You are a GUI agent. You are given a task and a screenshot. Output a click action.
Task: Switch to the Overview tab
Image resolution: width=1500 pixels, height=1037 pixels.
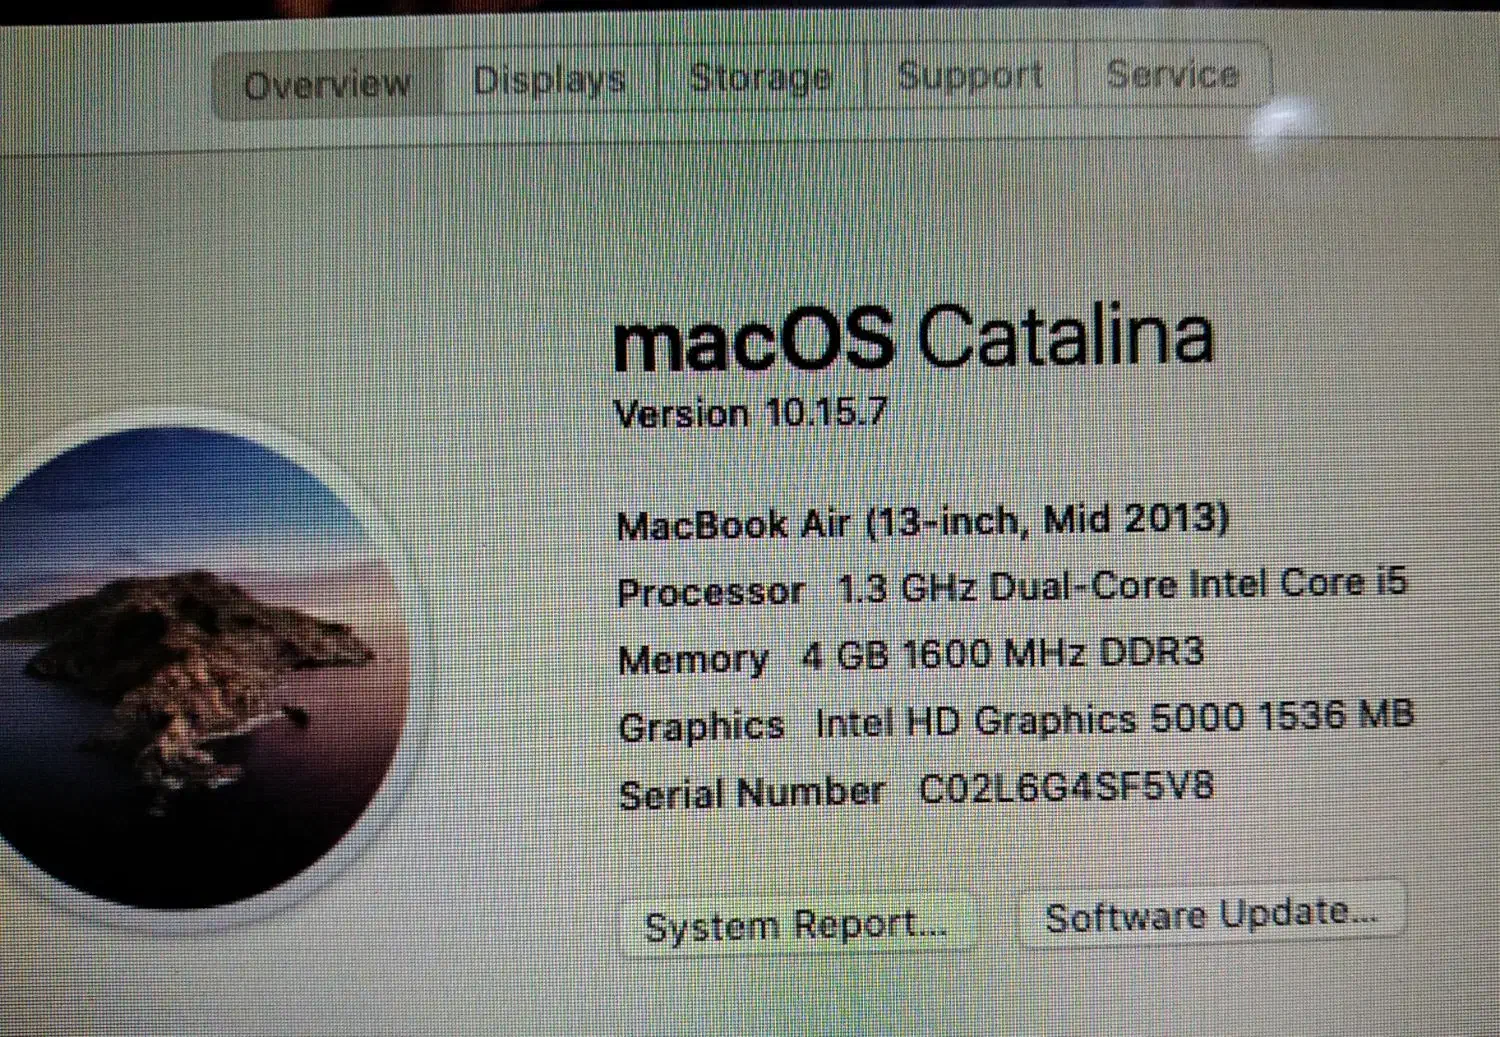[x=328, y=85]
